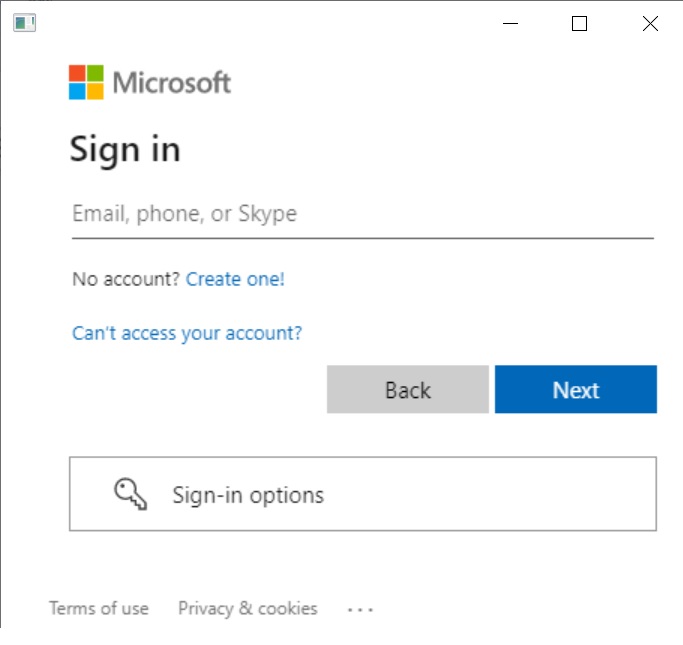This screenshot has width=683, height=645.
Task: Open the three-dot more options in footer
Action: click(360, 609)
